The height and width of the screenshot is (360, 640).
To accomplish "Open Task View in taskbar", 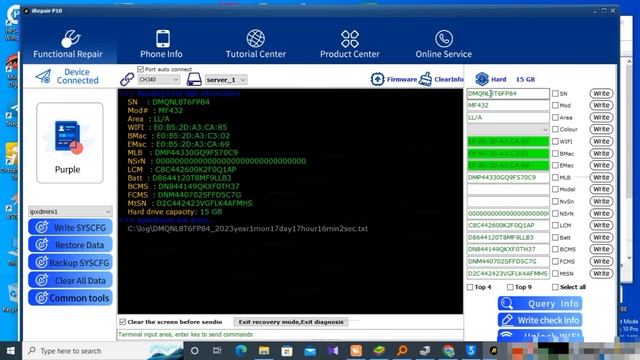I will (x=217, y=351).
